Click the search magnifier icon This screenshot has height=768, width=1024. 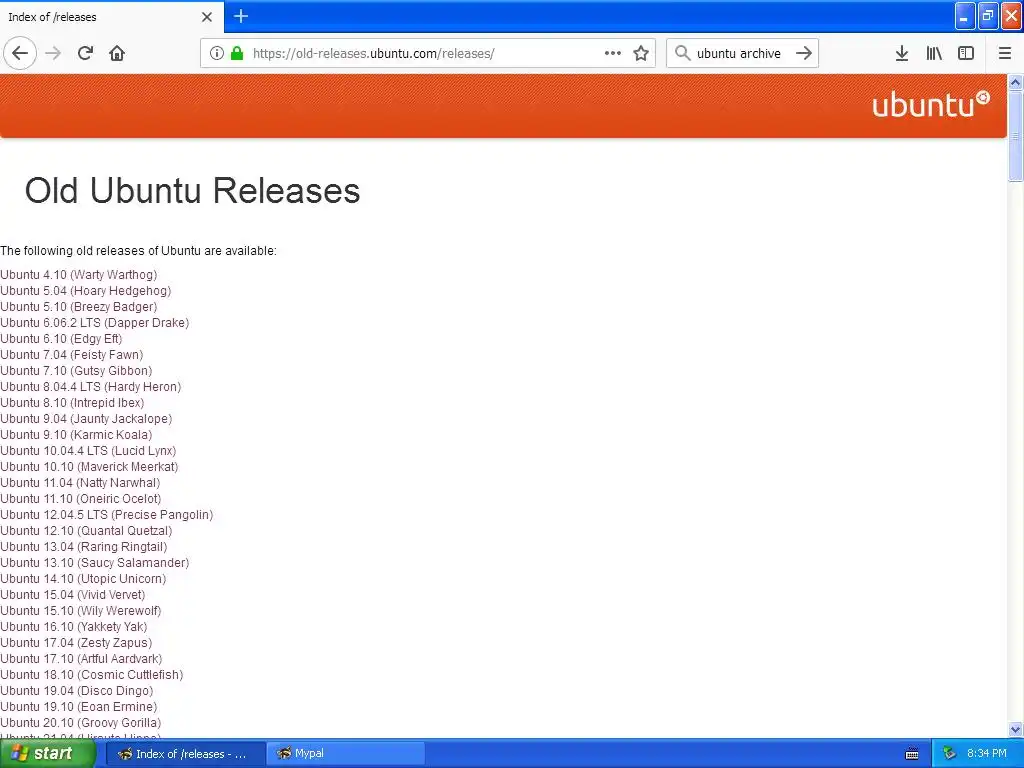pyautogui.click(x=682, y=53)
